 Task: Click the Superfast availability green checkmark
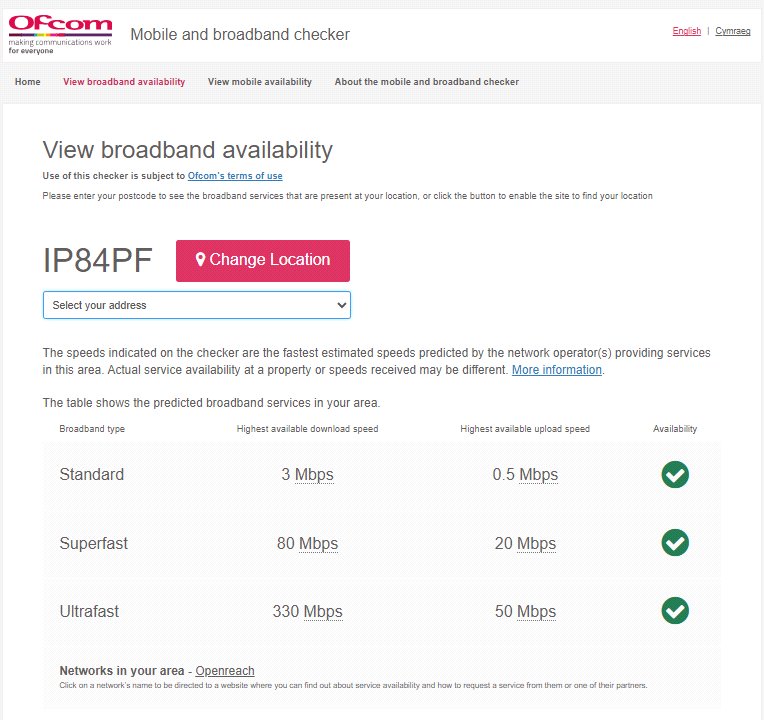[675, 543]
